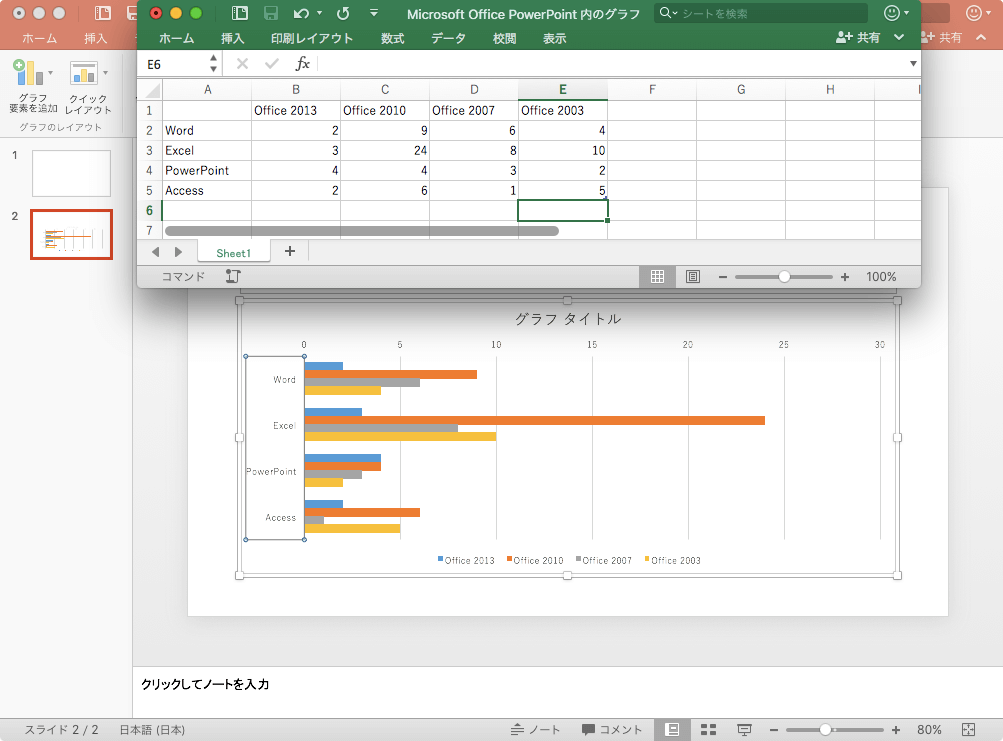Image resolution: width=1003 pixels, height=741 pixels.
Task: Open the Undo history dropdown arrow
Action: (x=319, y=13)
